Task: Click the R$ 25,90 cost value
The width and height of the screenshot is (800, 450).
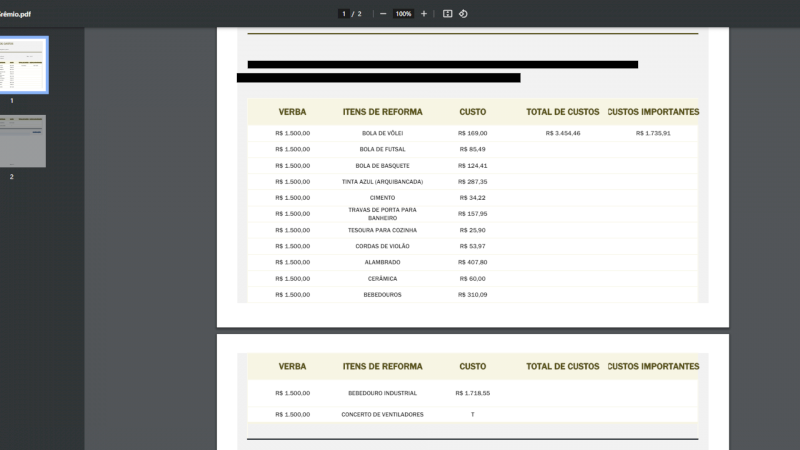Action: coord(472,230)
